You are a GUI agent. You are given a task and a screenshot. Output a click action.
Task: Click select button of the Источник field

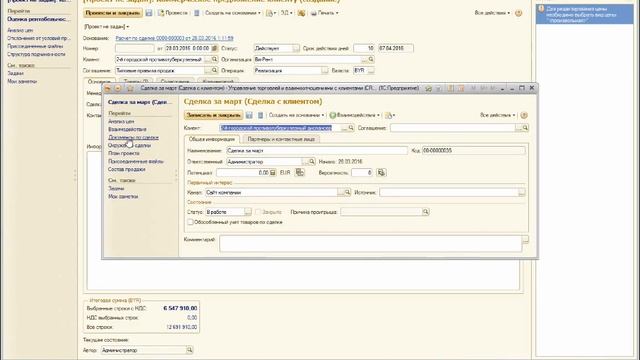click(522, 192)
